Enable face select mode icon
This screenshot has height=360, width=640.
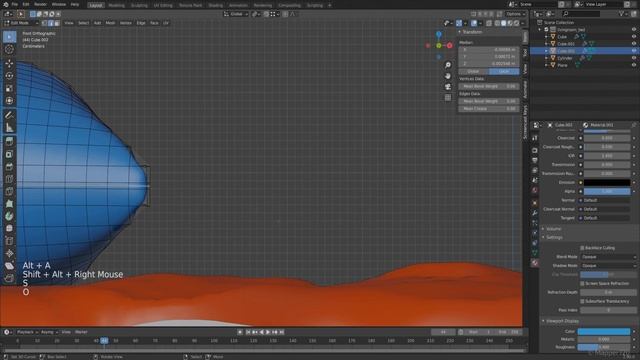point(57,23)
